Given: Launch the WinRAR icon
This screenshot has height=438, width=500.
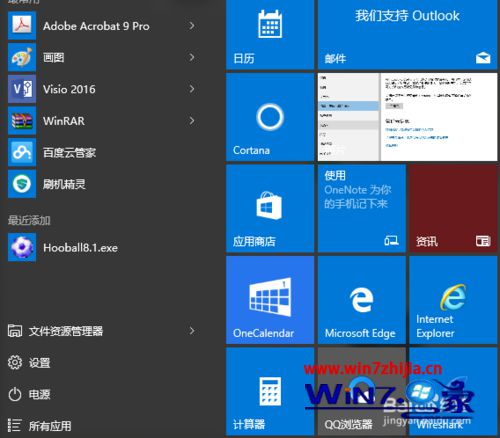Looking at the screenshot, I should click(x=22, y=121).
